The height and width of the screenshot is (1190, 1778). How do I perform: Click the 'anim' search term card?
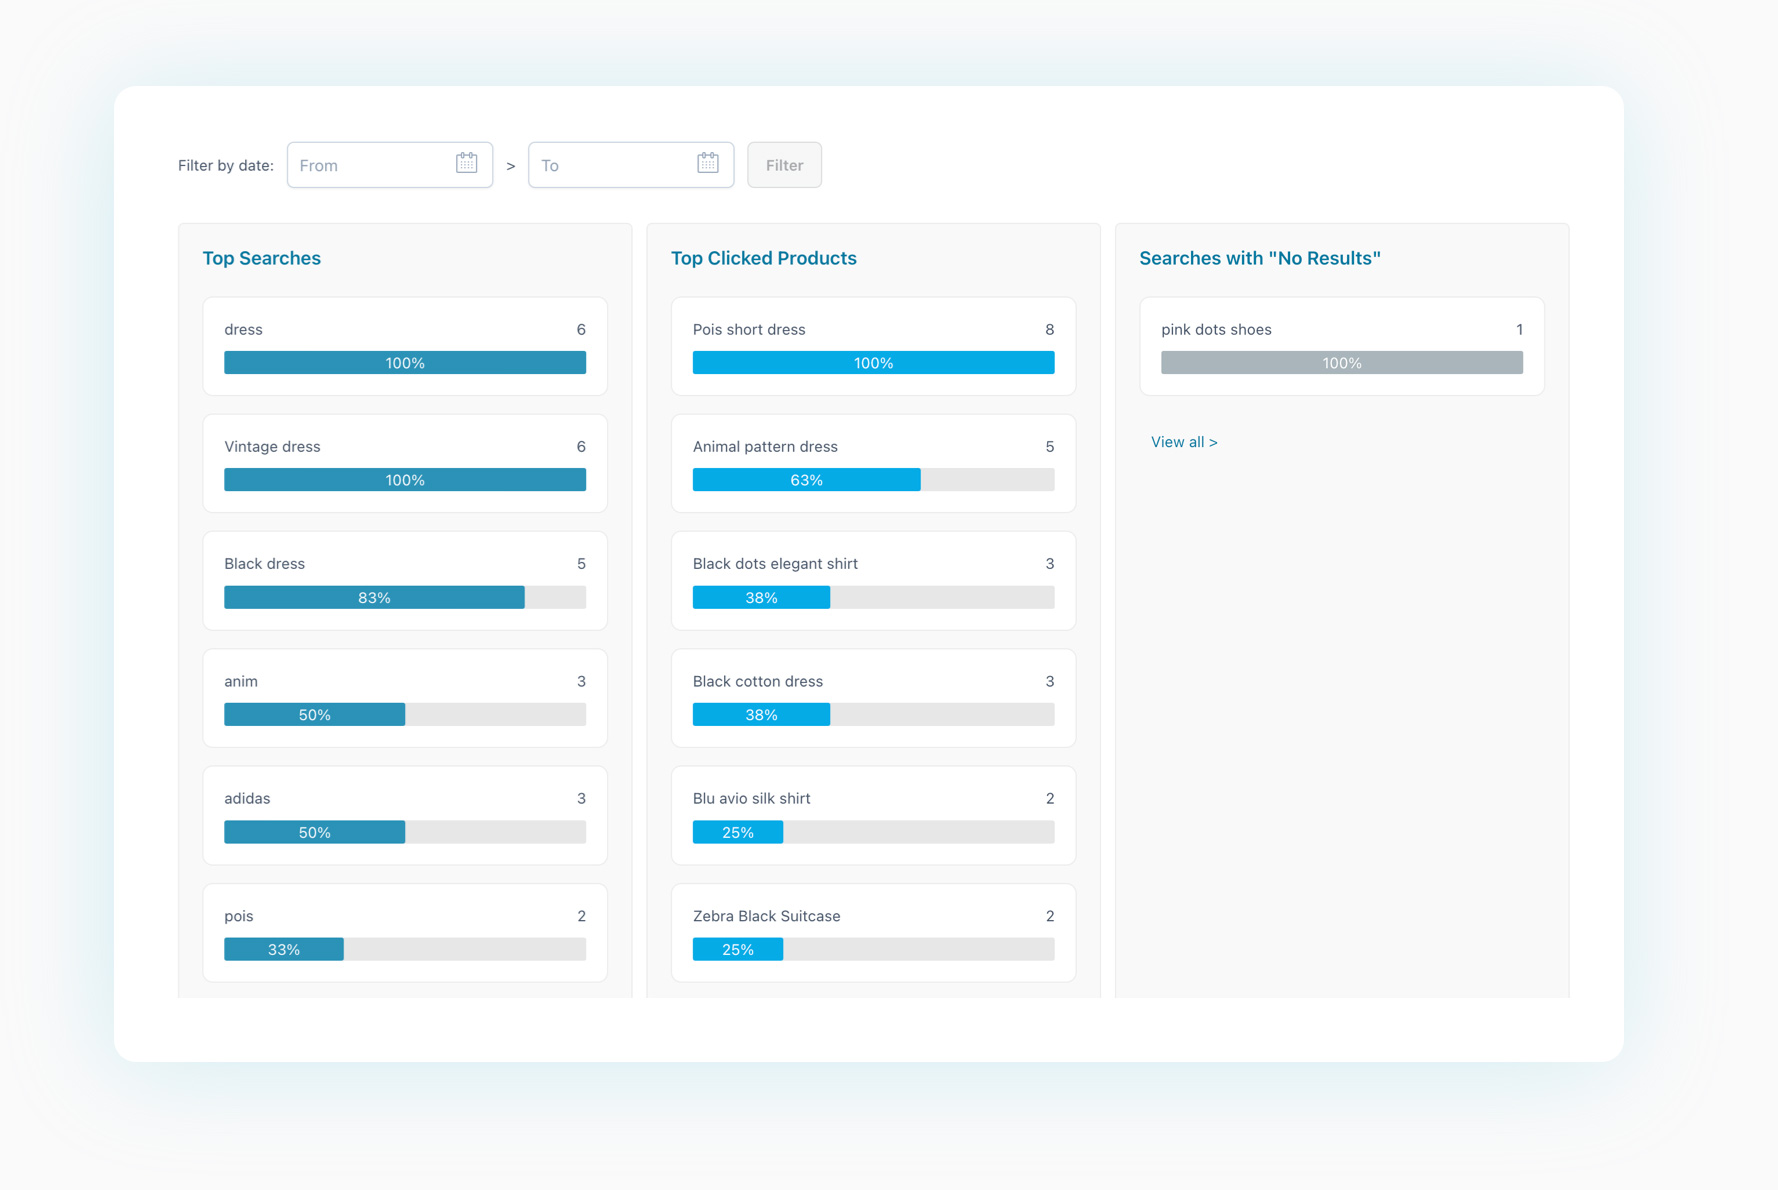point(404,697)
